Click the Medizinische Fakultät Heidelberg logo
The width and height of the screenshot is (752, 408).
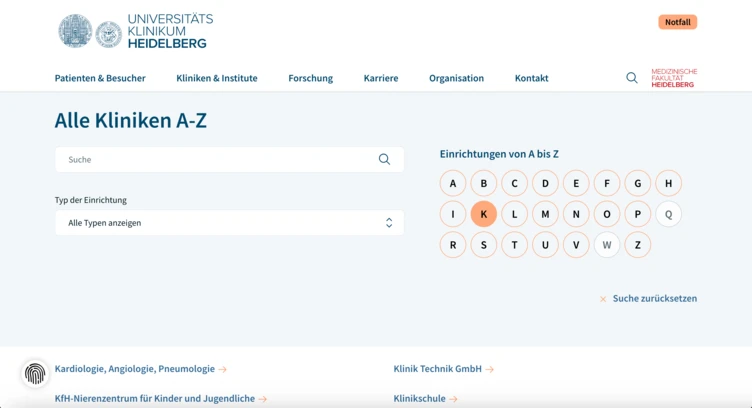click(674, 78)
